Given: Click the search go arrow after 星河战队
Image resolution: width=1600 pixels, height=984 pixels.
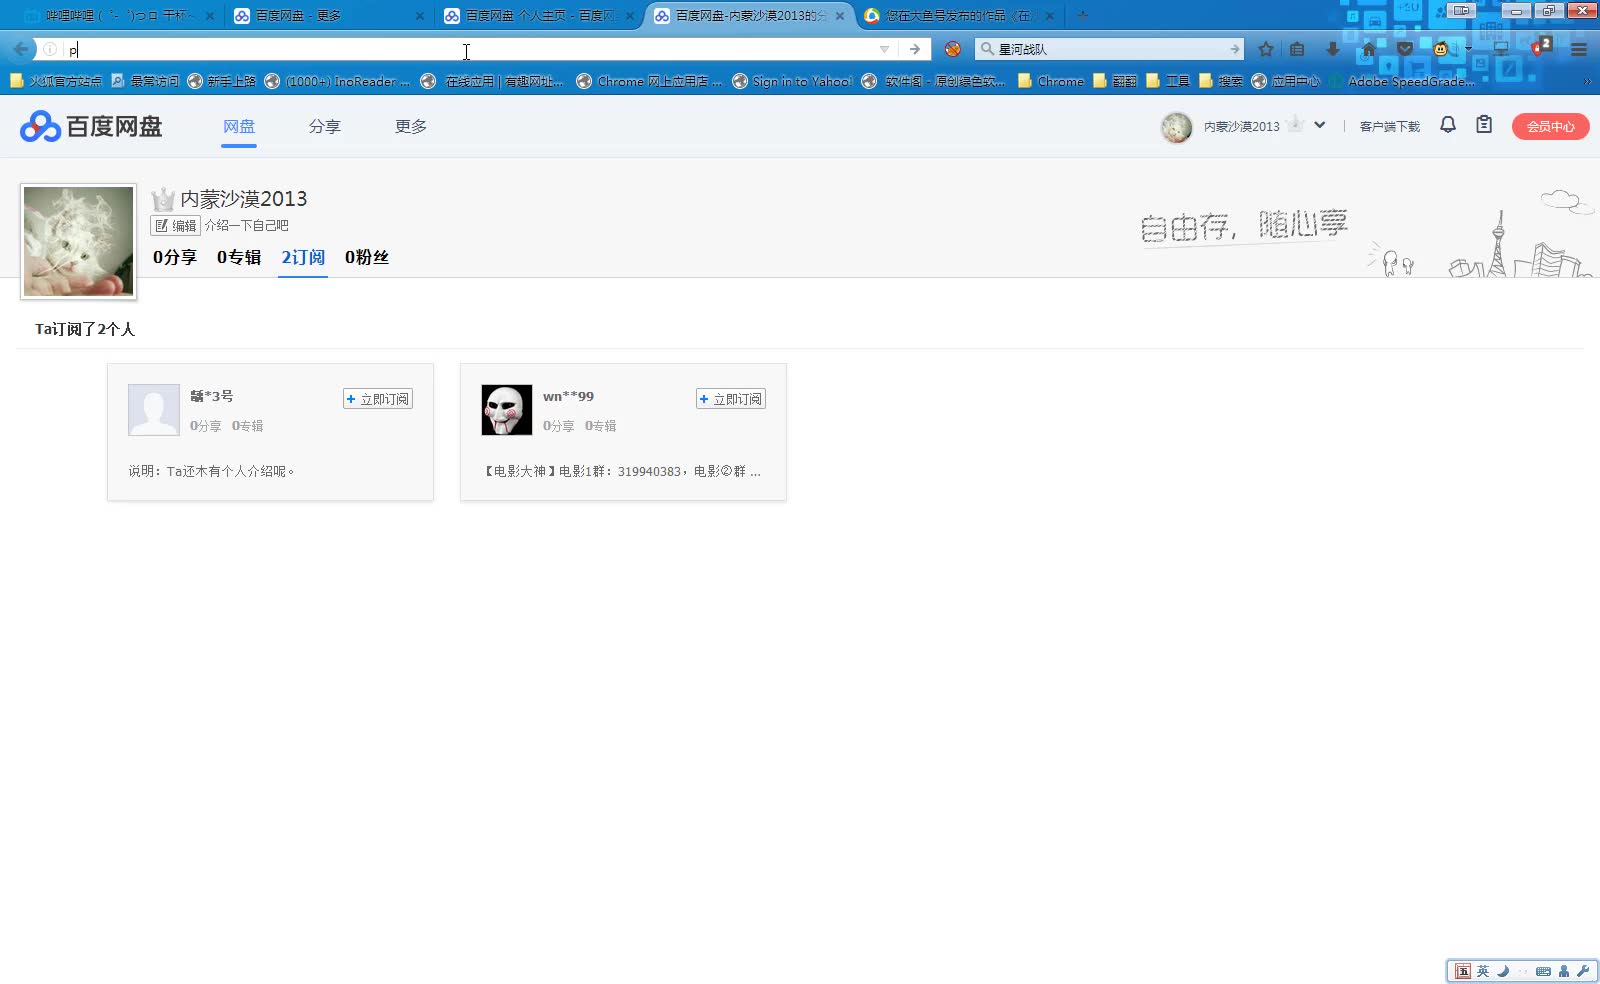Looking at the screenshot, I should (x=1235, y=49).
